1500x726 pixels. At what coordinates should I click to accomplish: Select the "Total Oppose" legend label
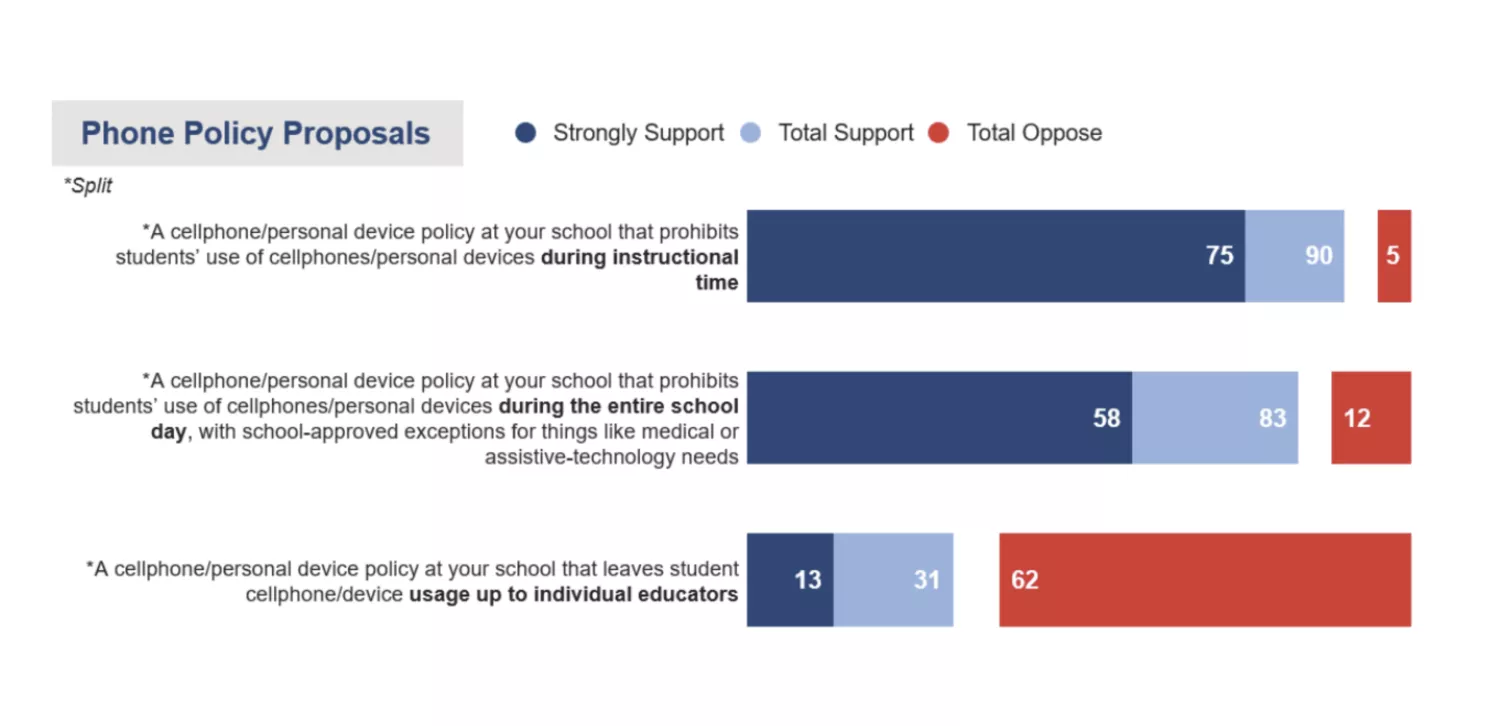1034,133
